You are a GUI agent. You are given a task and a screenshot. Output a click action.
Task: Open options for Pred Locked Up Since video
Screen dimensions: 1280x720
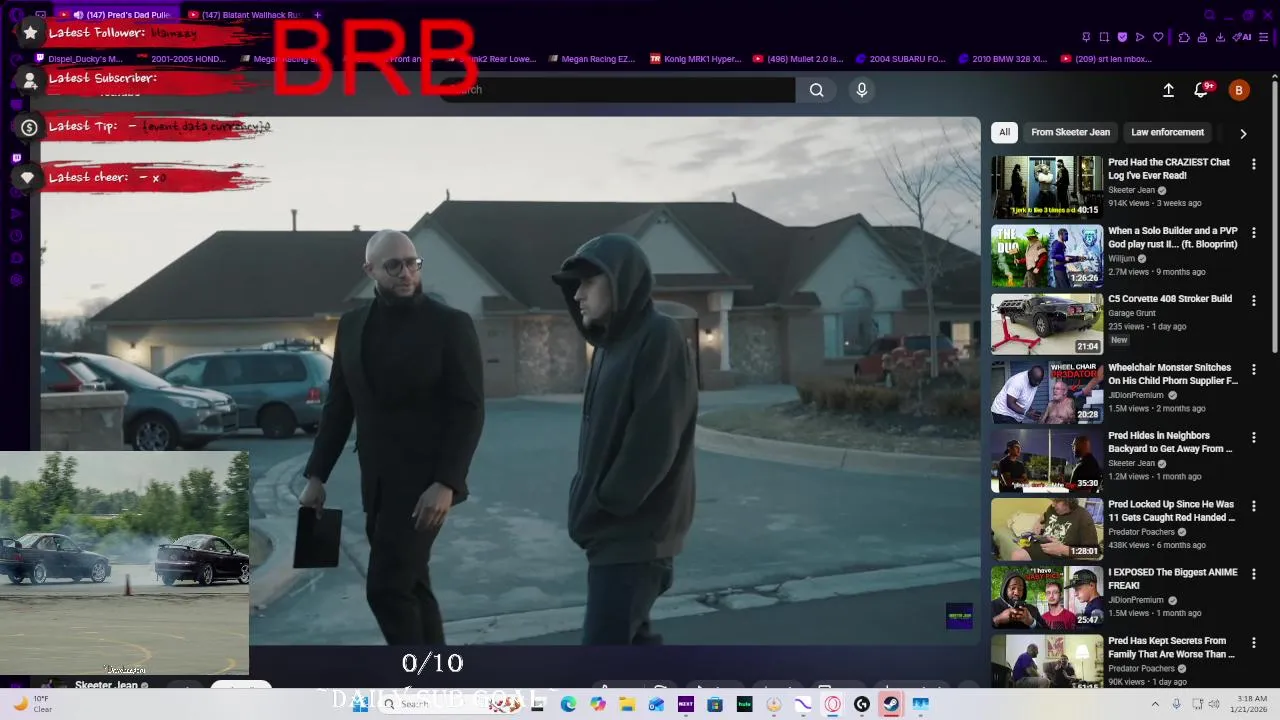tap(1254, 506)
